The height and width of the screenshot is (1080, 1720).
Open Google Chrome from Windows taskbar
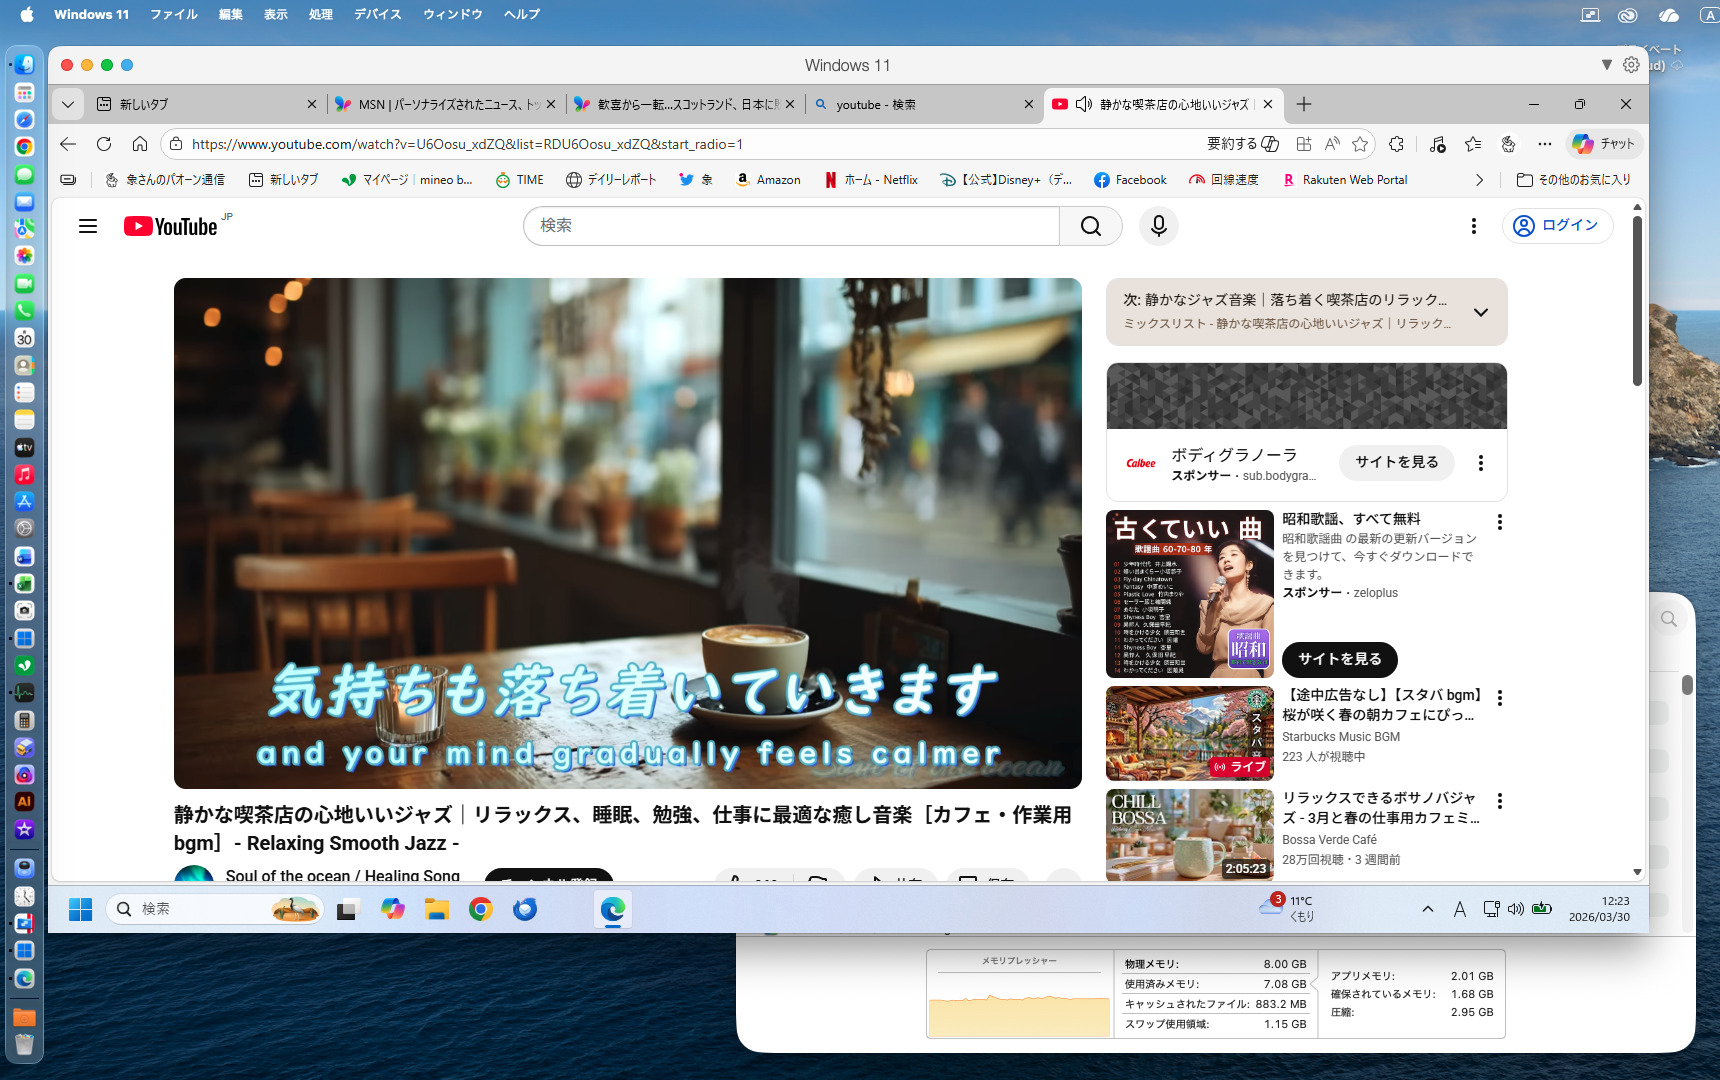tap(481, 909)
